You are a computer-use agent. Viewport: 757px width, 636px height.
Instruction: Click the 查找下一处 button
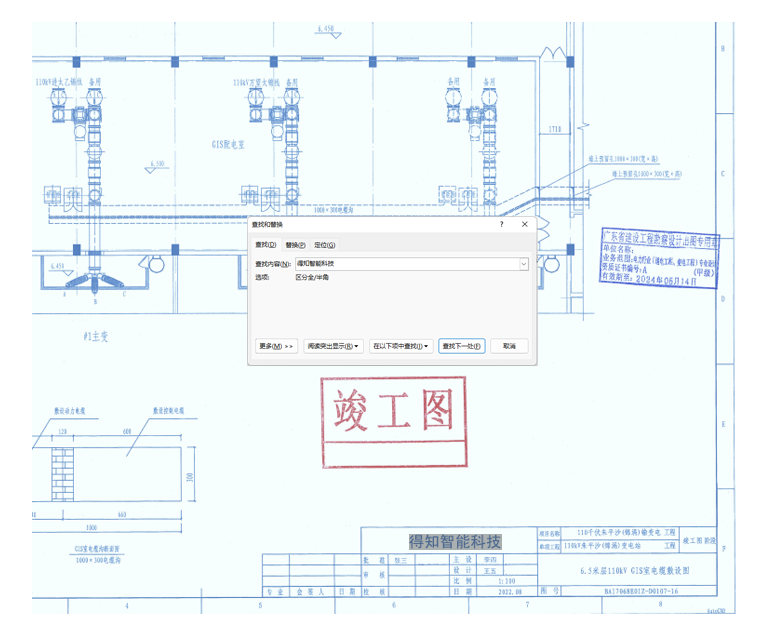[462, 346]
